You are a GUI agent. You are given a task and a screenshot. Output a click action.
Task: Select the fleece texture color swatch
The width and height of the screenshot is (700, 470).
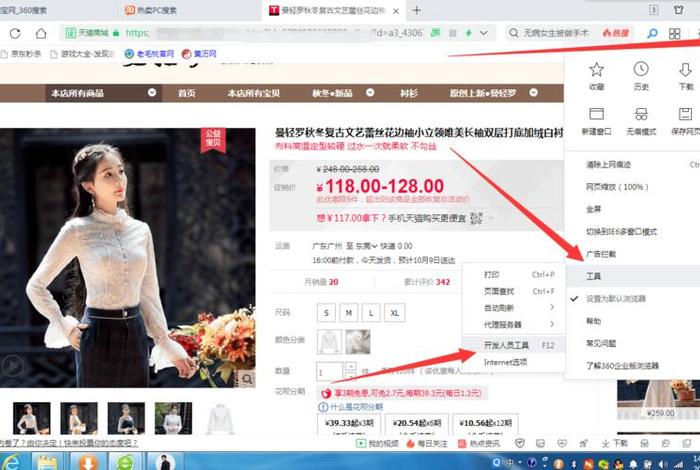tap(358, 342)
